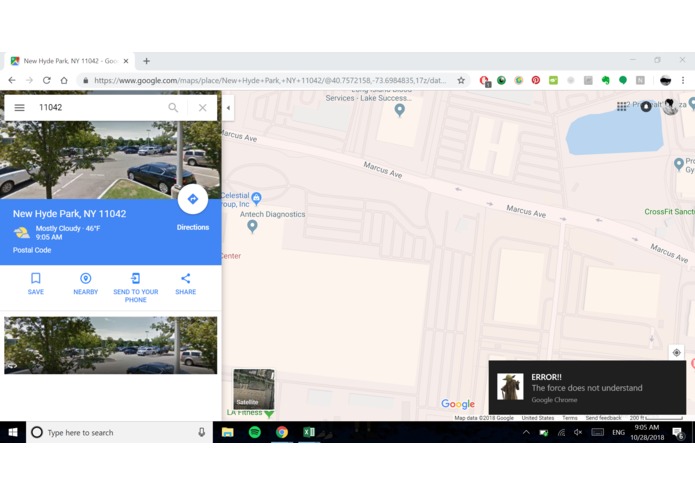
Task: Share this location icon
Action: click(186, 278)
